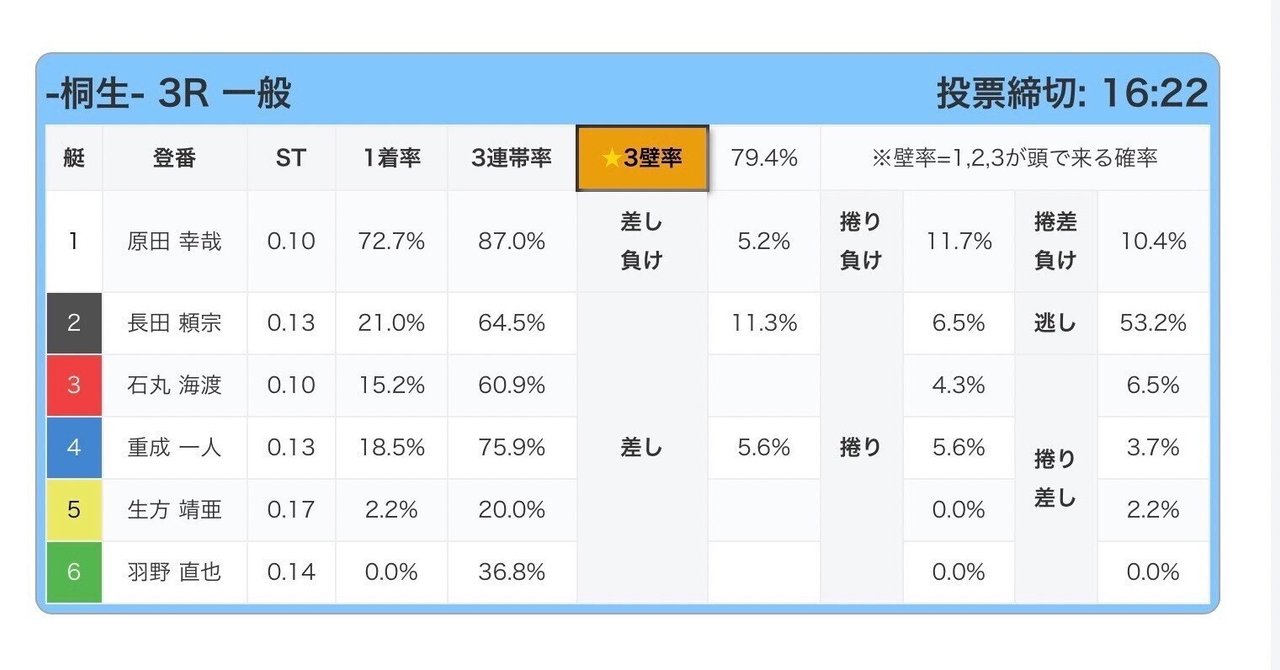This screenshot has width=1280, height=670.
Task: Click the white boat 1 cell
Action: click(74, 241)
